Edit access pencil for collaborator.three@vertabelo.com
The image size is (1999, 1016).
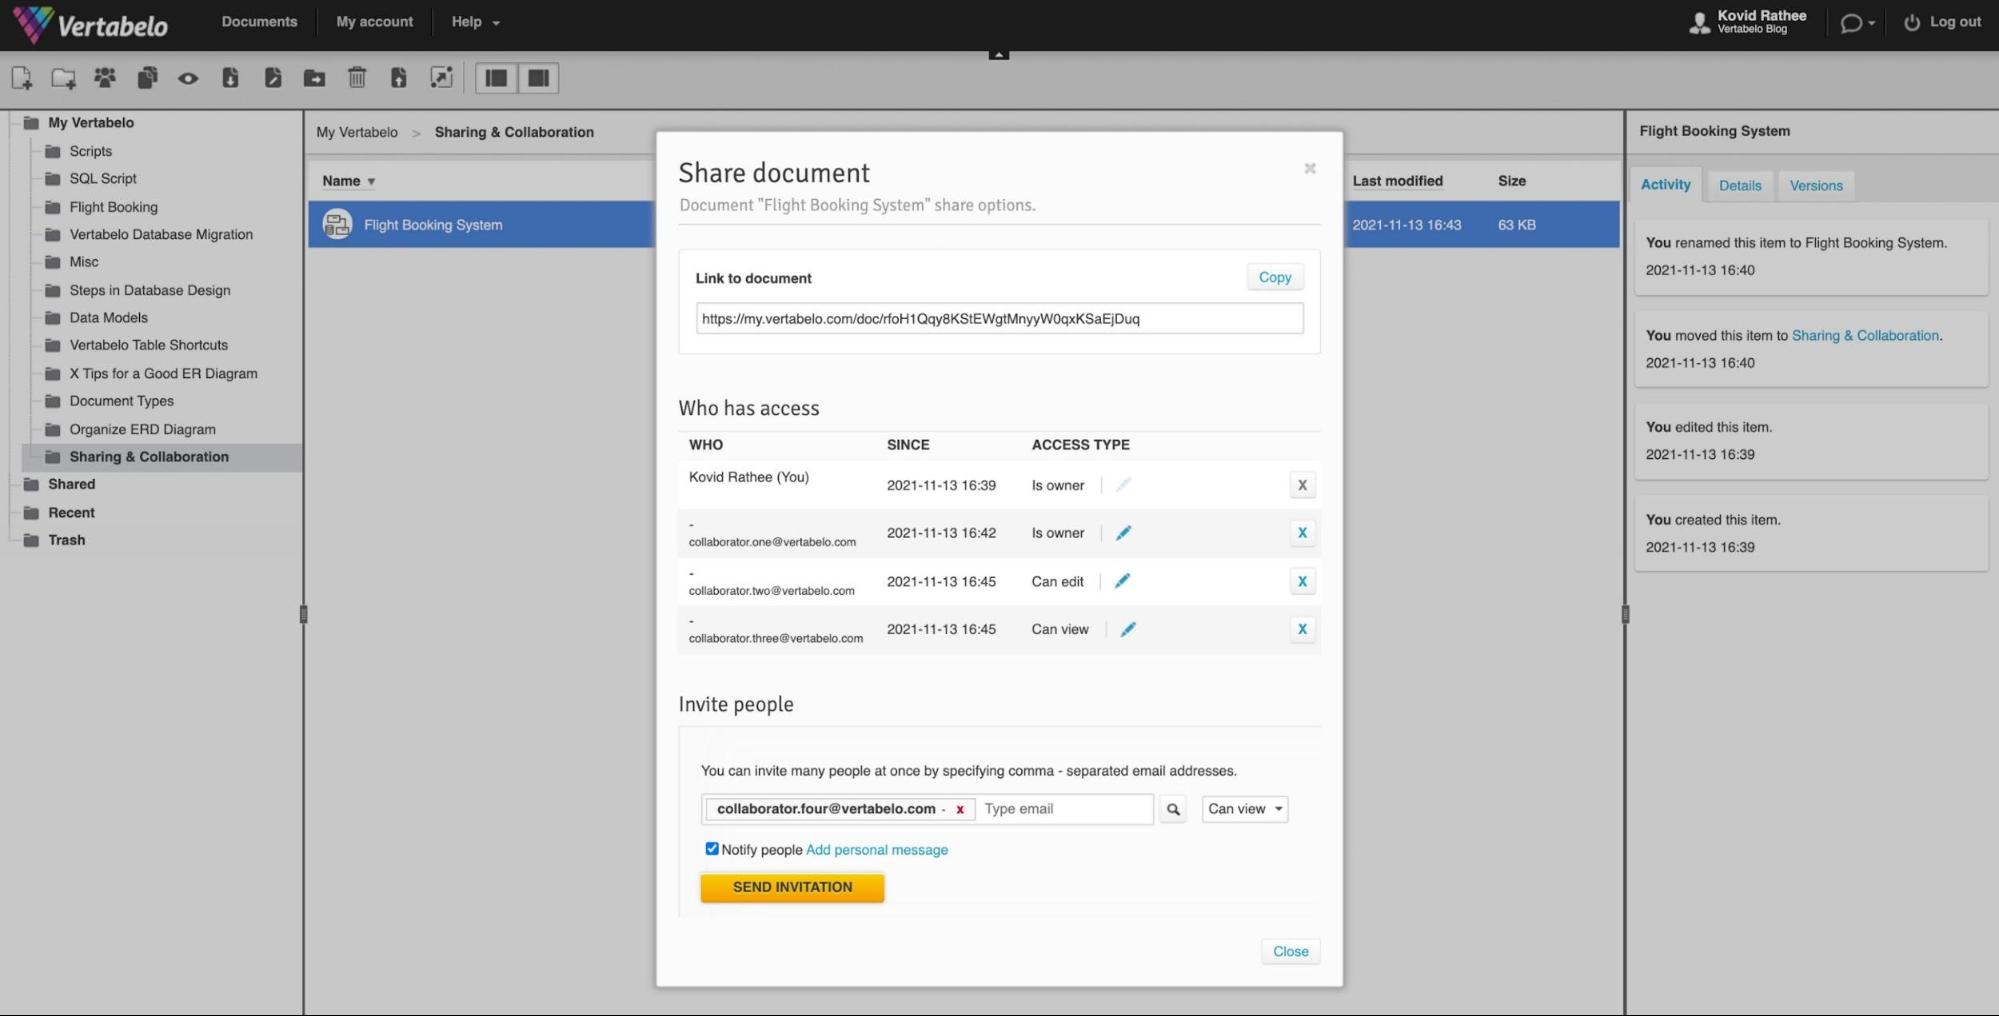click(x=1128, y=629)
